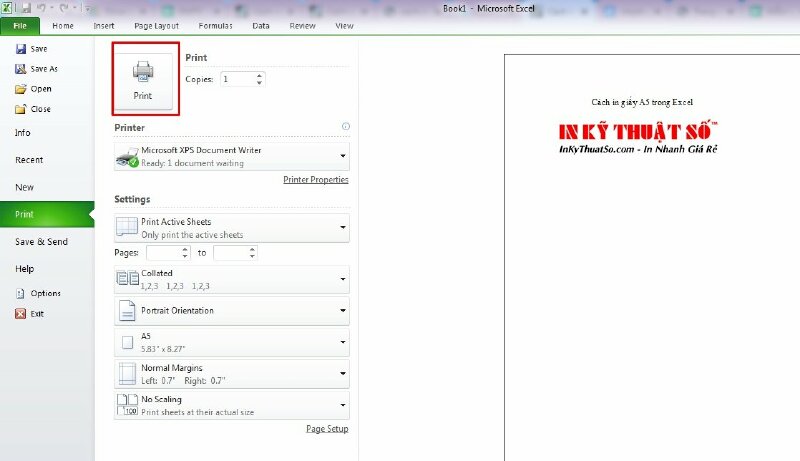Click the Pages from field up arrow
This screenshot has height=461, width=800.
(185, 249)
